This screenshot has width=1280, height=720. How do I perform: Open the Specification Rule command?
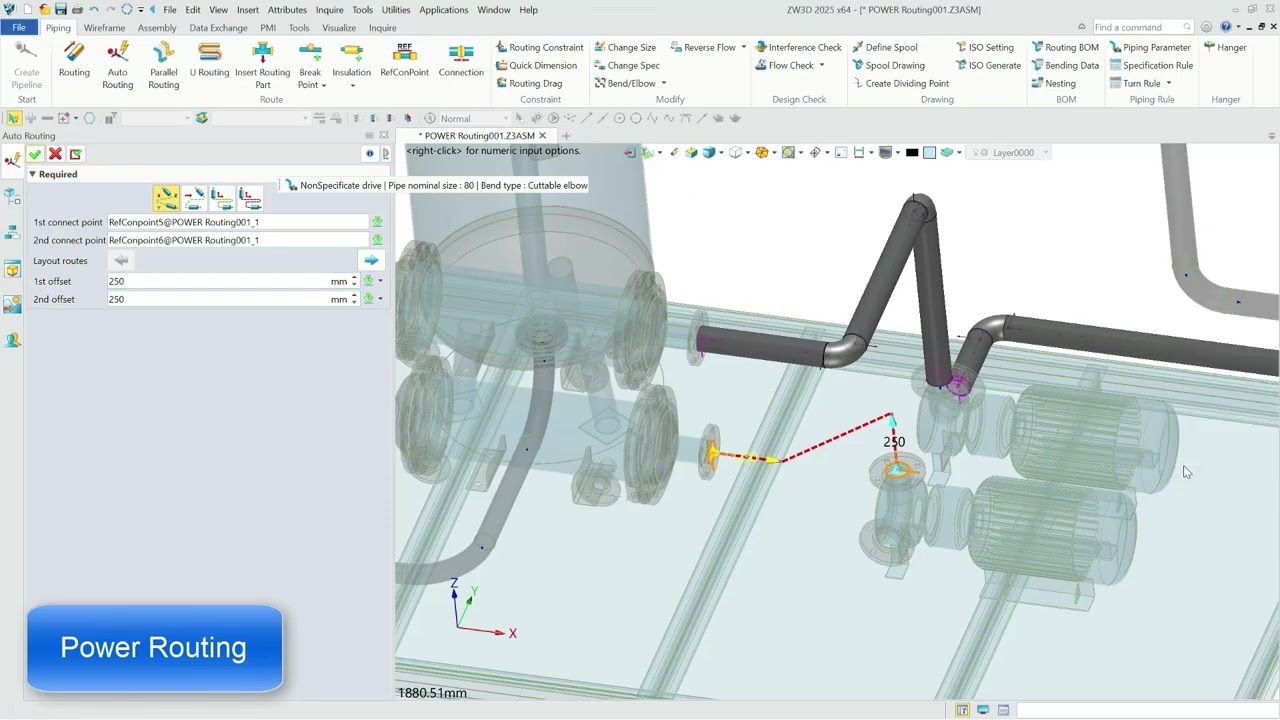pos(1151,65)
